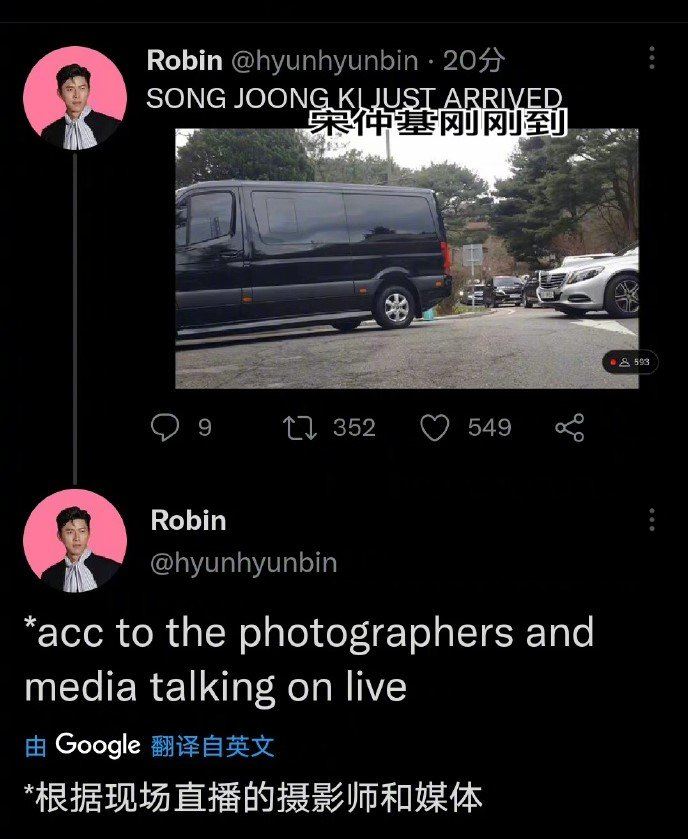Click the Robin name in second tweet
The image size is (688, 839).
tap(188, 521)
